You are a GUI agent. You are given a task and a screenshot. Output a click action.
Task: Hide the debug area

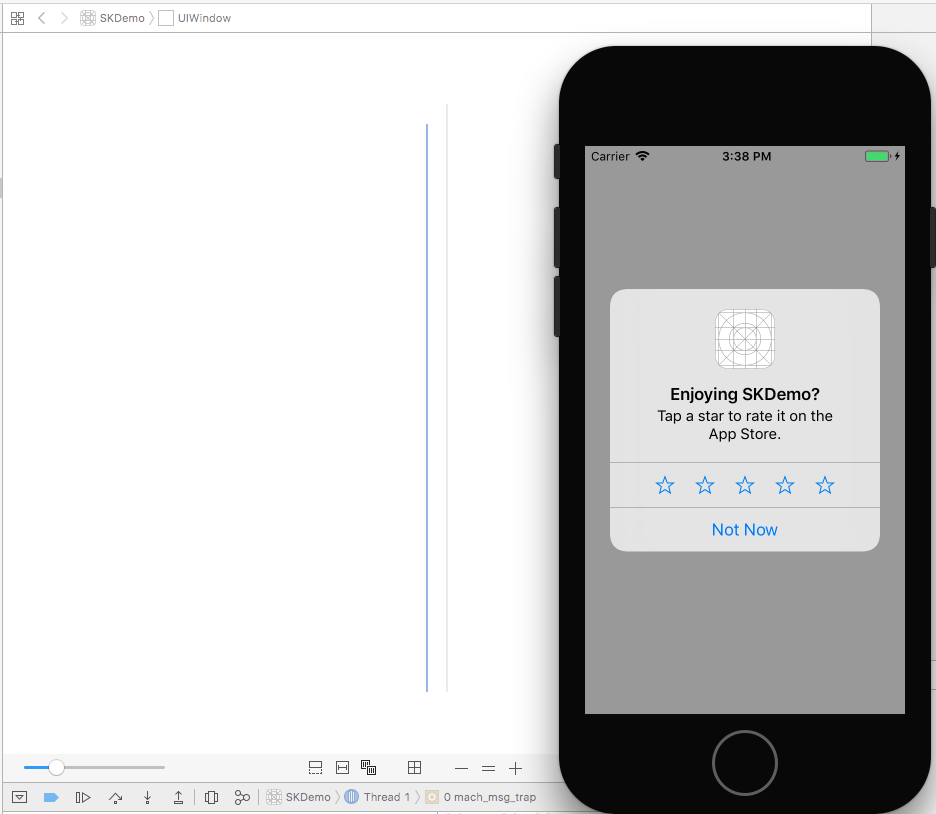click(x=20, y=797)
